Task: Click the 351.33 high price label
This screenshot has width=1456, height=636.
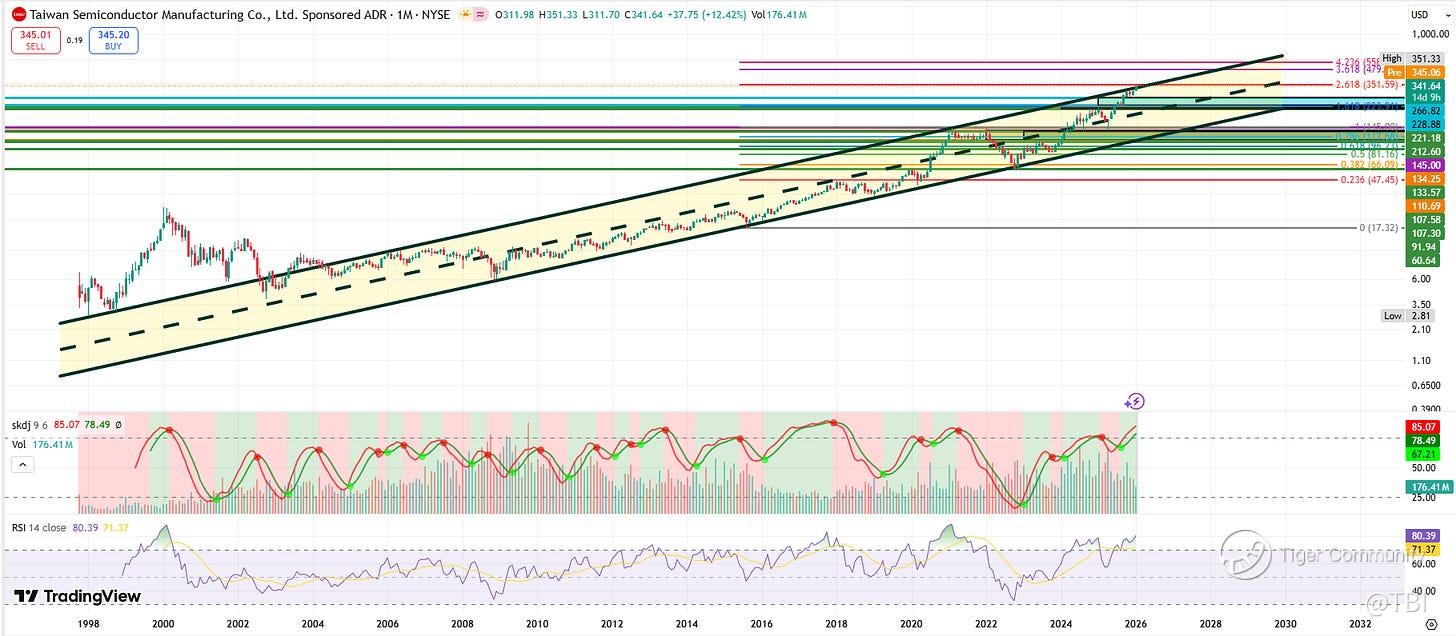Action: pyautogui.click(x=1424, y=59)
